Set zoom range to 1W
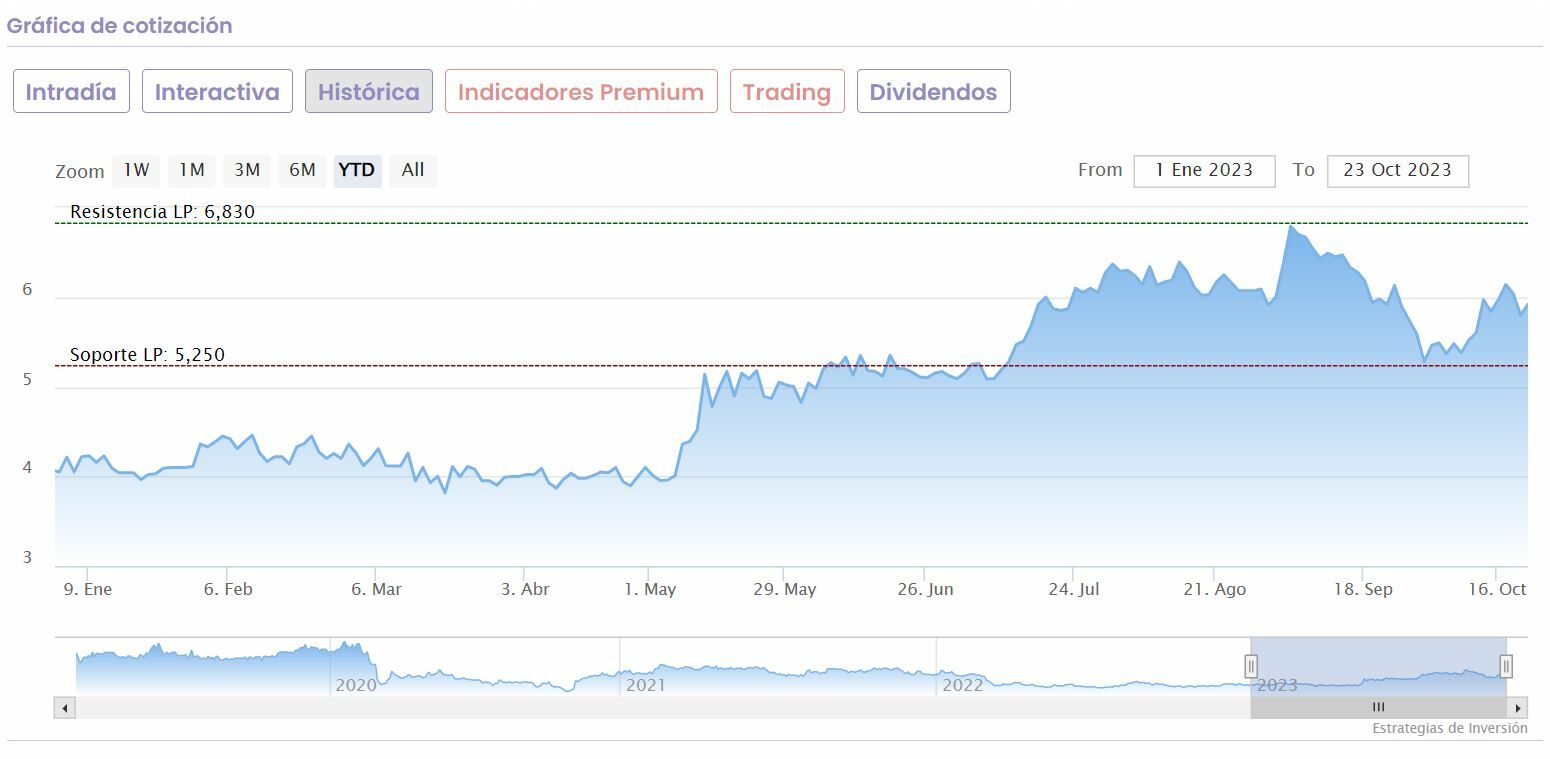The height and width of the screenshot is (759, 1550). point(136,170)
